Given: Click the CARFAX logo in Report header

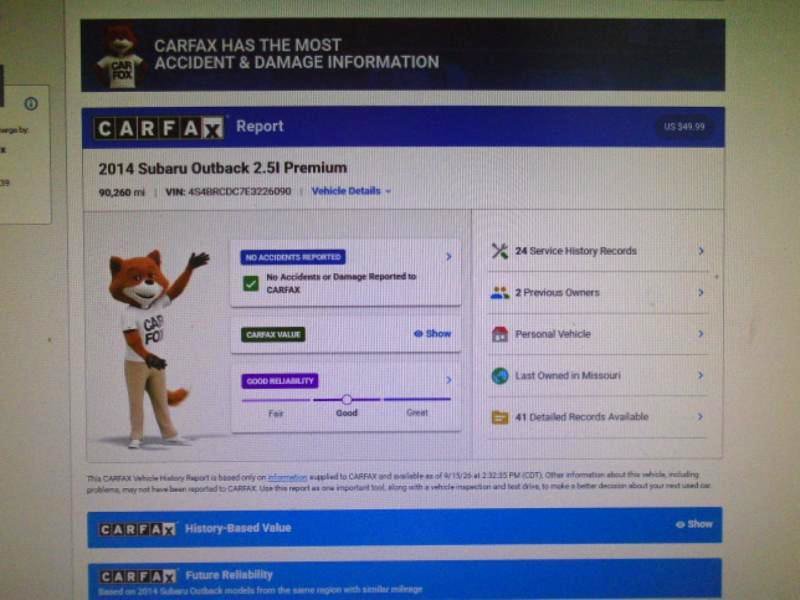Looking at the screenshot, I should [159, 129].
